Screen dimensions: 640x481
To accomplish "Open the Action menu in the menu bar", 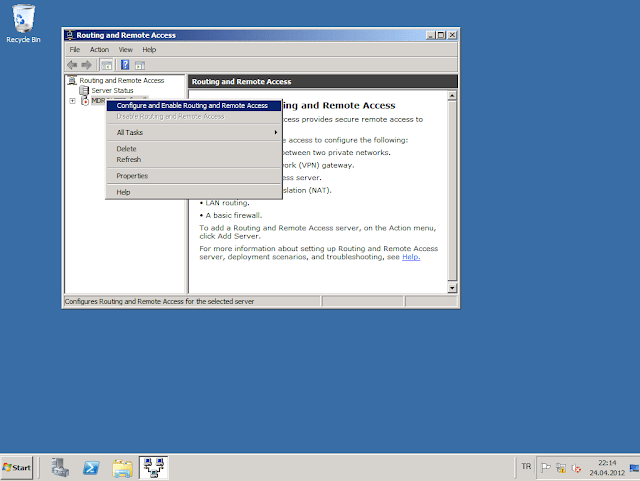I will click(x=99, y=49).
